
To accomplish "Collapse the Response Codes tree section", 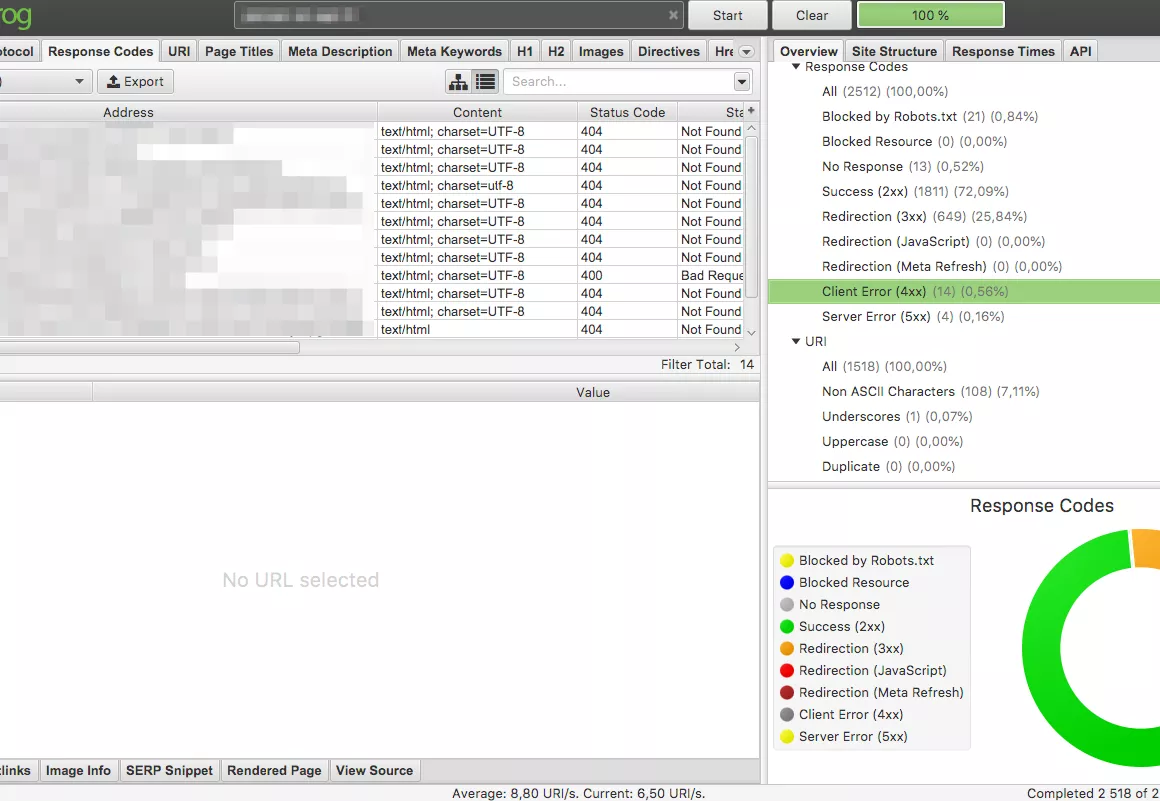I will (x=796, y=67).
